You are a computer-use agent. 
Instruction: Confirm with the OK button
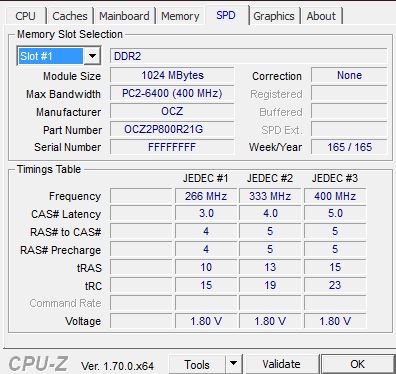[x=357, y=364]
